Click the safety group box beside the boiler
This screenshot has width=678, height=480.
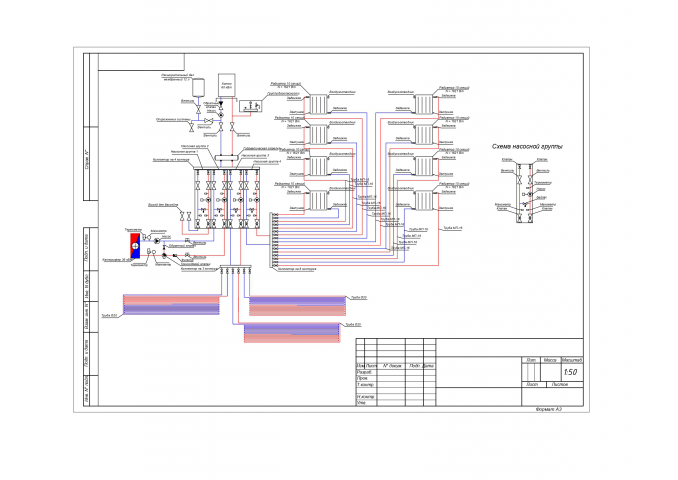click(252, 106)
